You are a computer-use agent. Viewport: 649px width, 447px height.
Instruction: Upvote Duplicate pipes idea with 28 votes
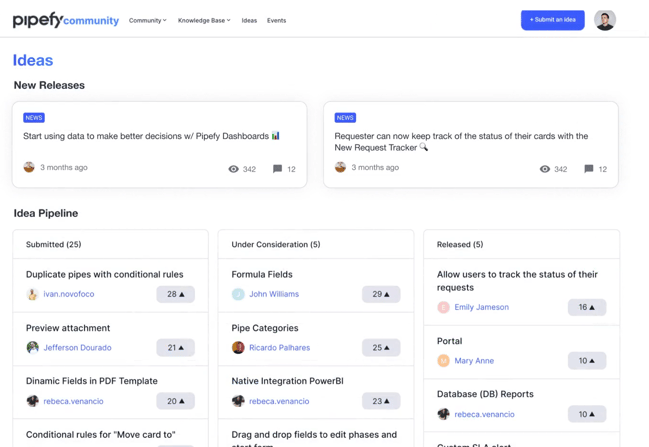(175, 294)
